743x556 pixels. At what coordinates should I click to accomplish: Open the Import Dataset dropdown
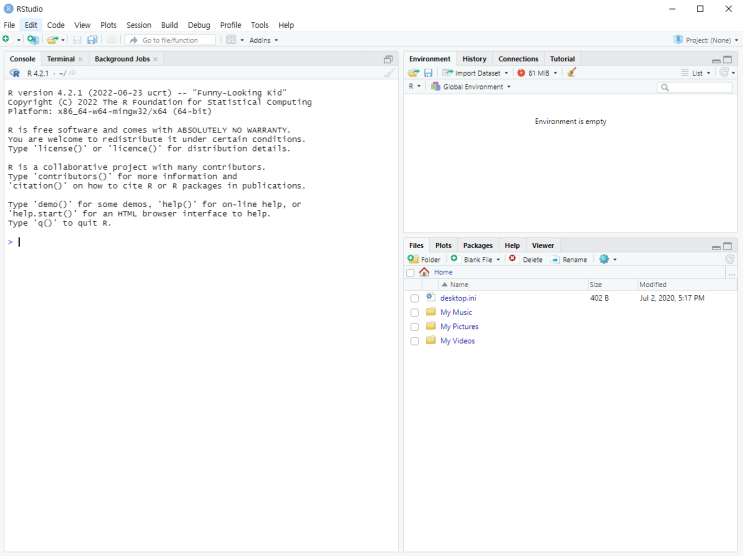476,73
